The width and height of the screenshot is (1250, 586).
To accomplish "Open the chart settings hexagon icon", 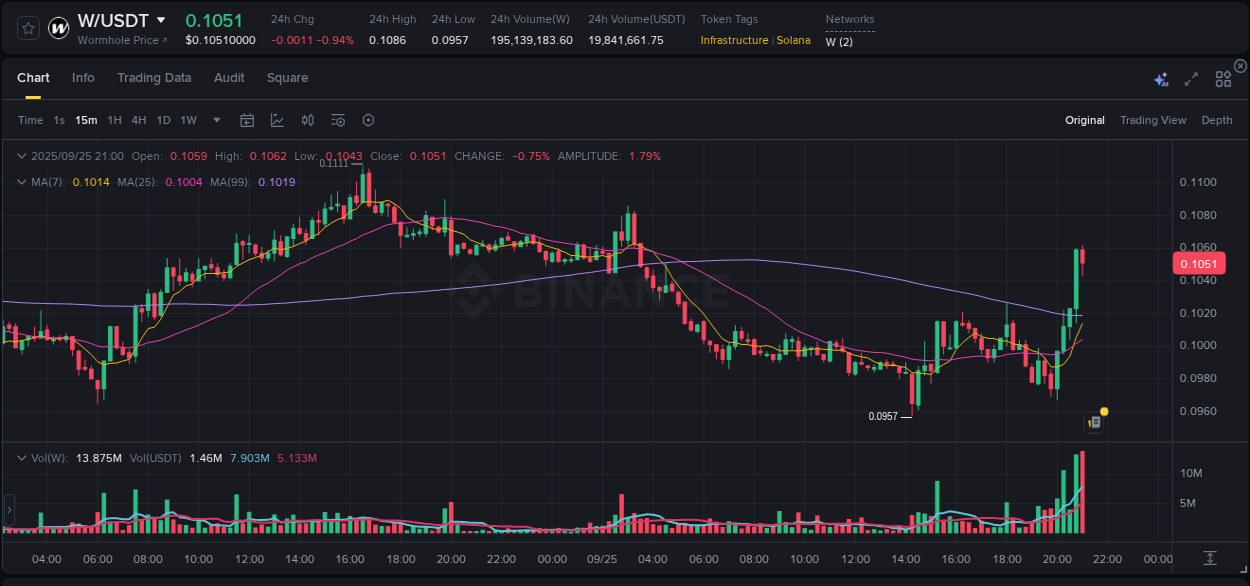I will [368, 120].
